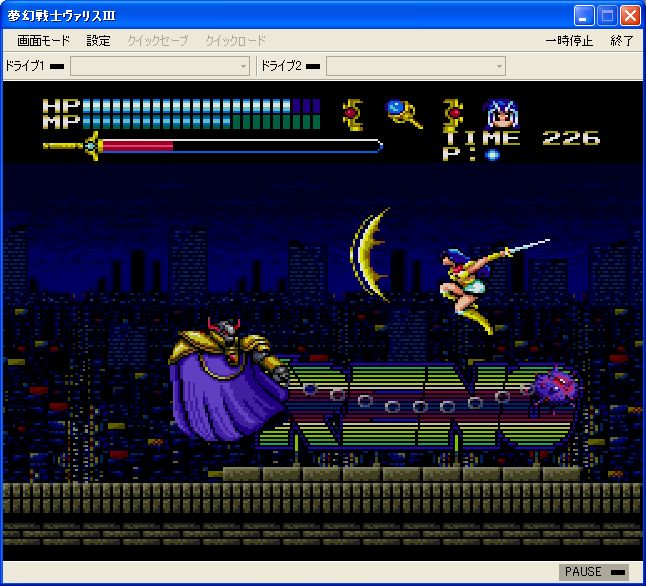This screenshot has width=646, height=586.
Task: Pause emulation with 一時停止
Action: point(569,41)
